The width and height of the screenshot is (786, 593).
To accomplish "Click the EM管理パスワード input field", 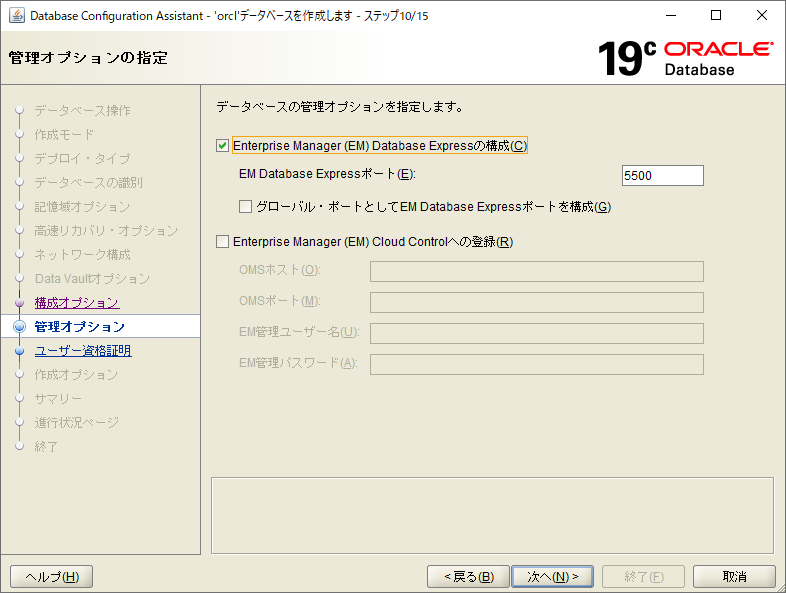I will [x=537, y=364].
